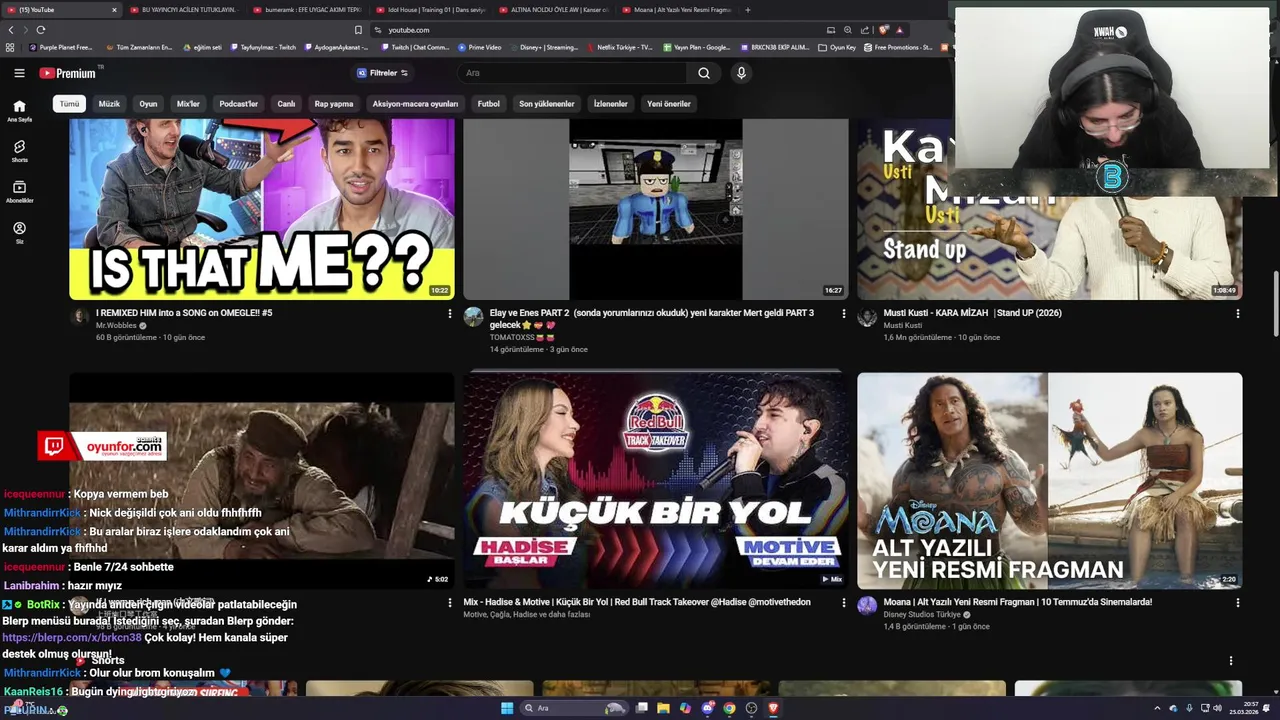Viewport: 1280px width, 720px height.
Task: Open the Mr.Wobbles channel link
Action: tap(116, 326)
